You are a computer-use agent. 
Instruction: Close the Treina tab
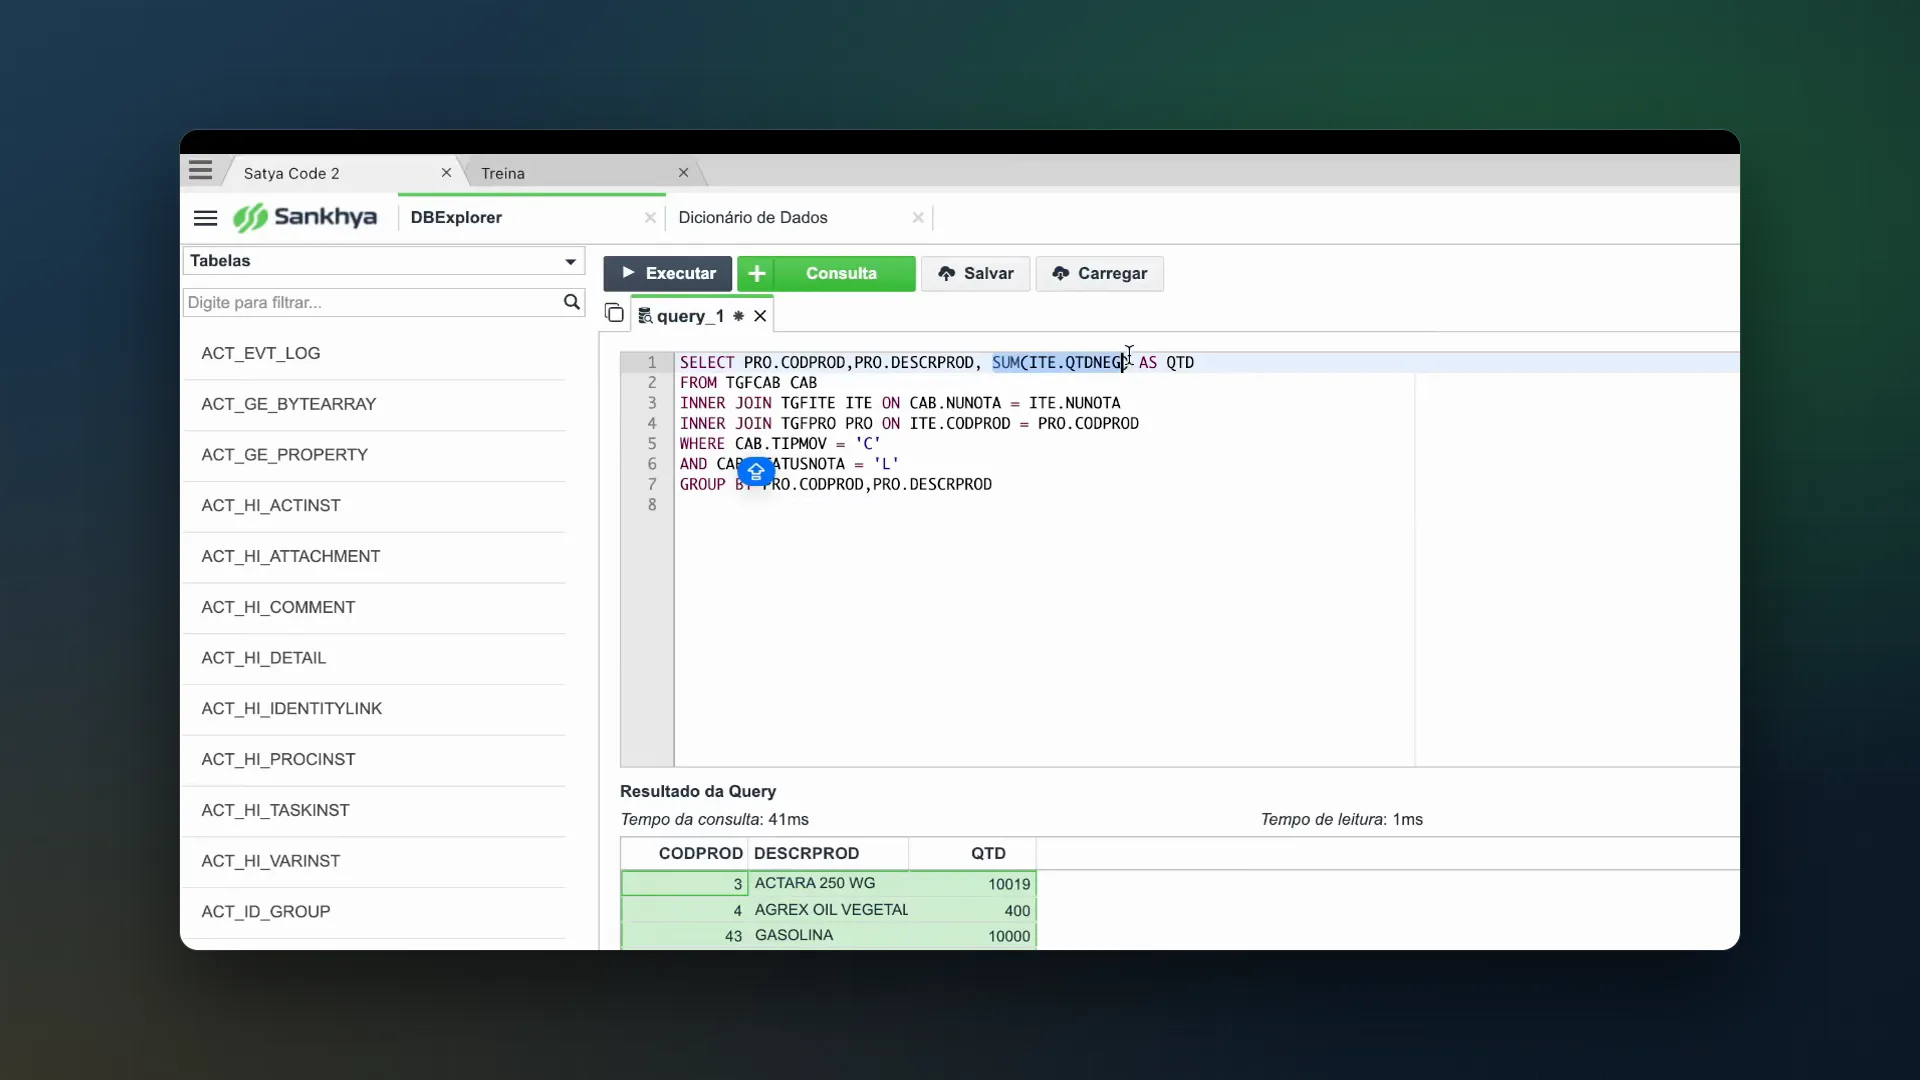(683, 173)
